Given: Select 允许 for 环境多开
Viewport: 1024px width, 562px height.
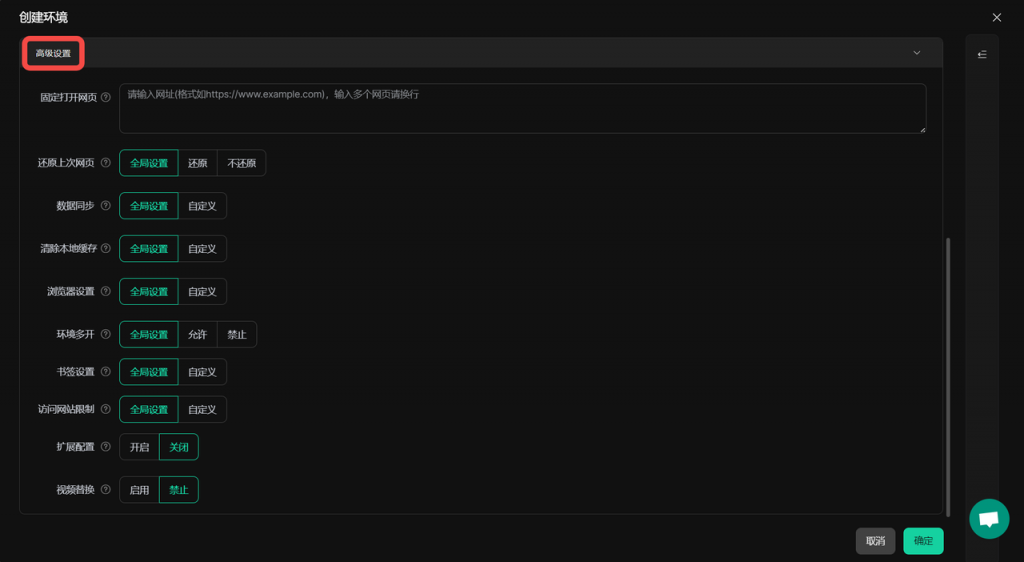Looking at the screenshot, I should coord(197,334).
